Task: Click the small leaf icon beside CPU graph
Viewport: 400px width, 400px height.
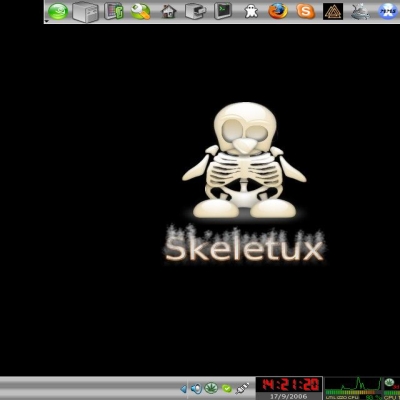Action: 389,382
